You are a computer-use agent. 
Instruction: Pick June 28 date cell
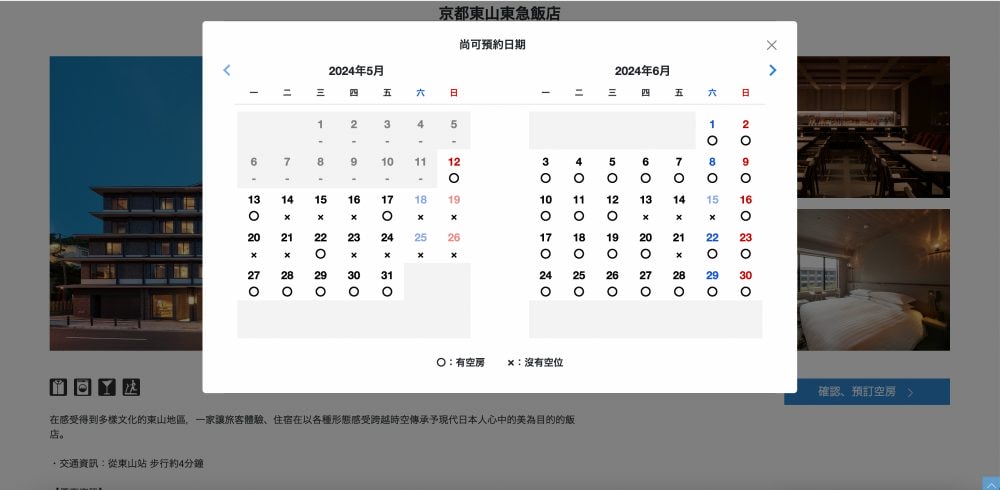(679, 282)
